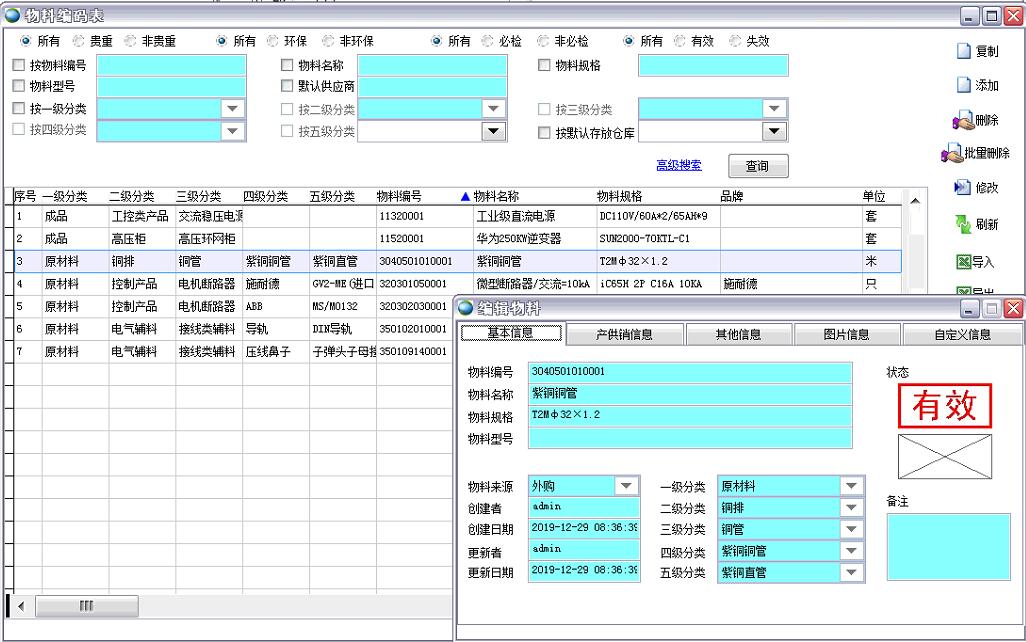
Task: Click the 修改 (modify) icon
Action: pos(963,188)
